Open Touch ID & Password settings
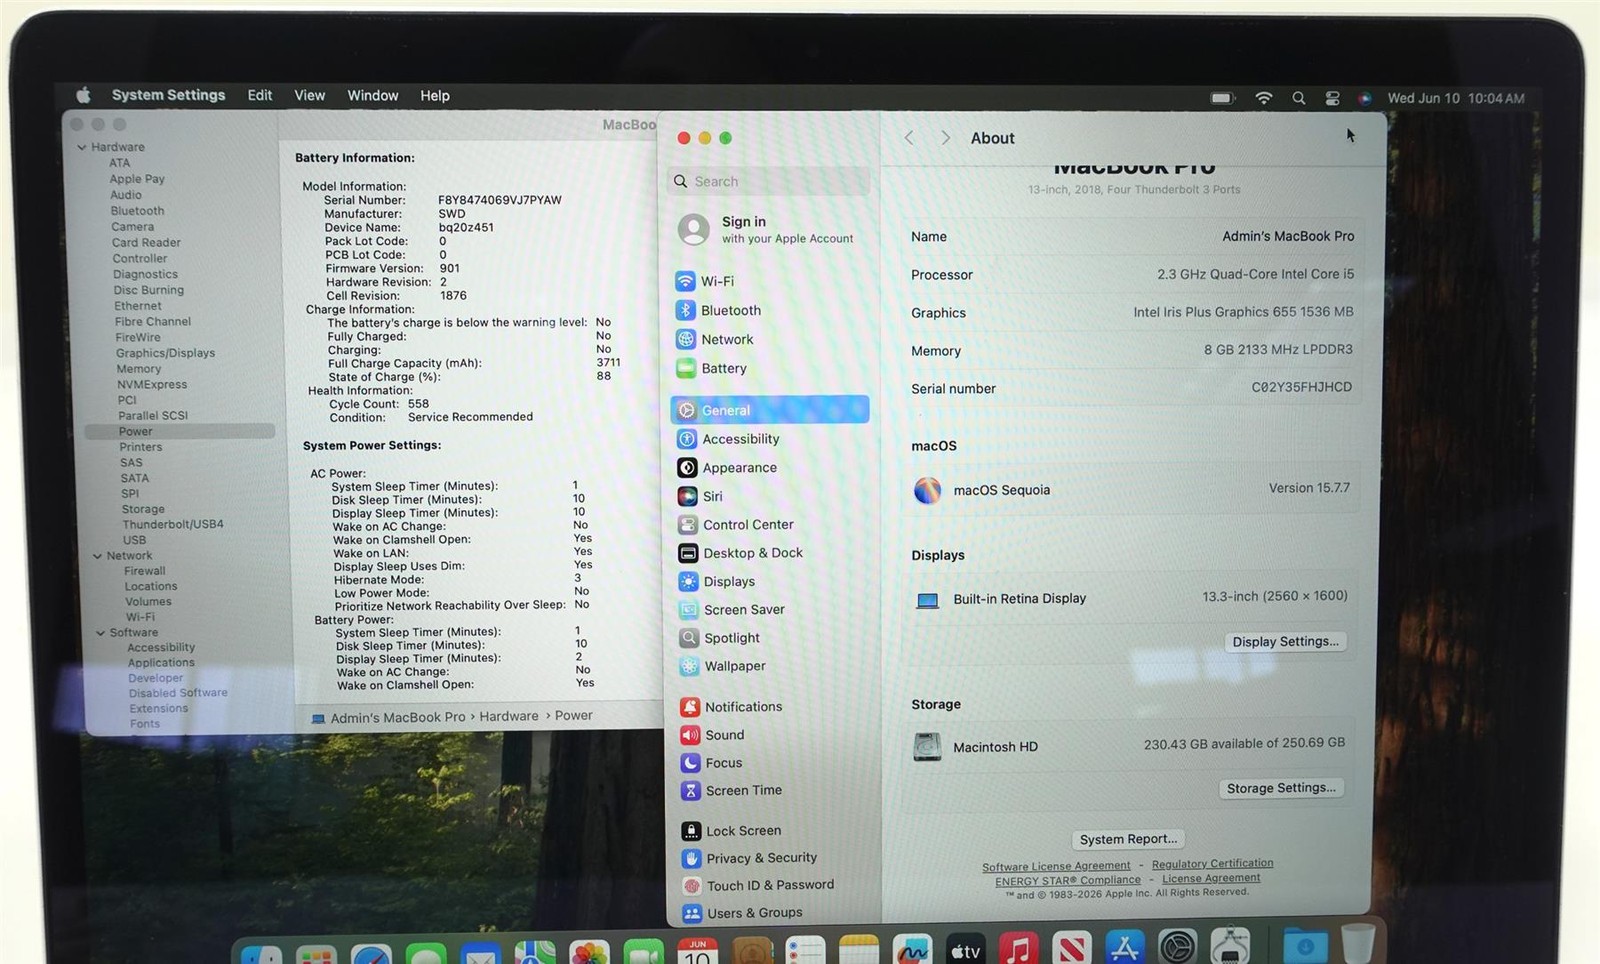Screen dimensions: 1600x964 point(759,885)
